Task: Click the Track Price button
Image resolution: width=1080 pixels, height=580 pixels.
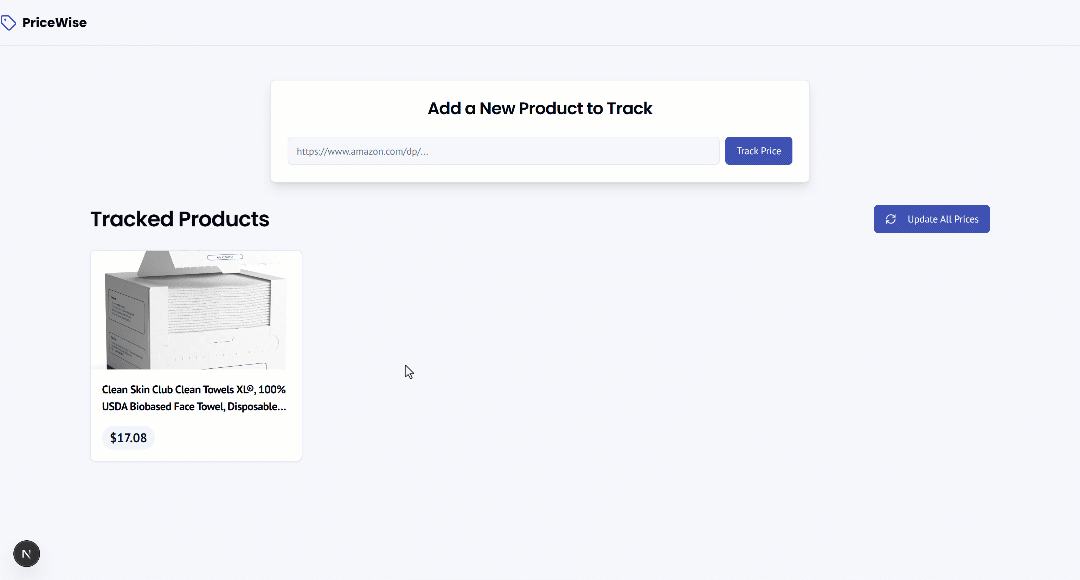Action: [x=758, y=150]
